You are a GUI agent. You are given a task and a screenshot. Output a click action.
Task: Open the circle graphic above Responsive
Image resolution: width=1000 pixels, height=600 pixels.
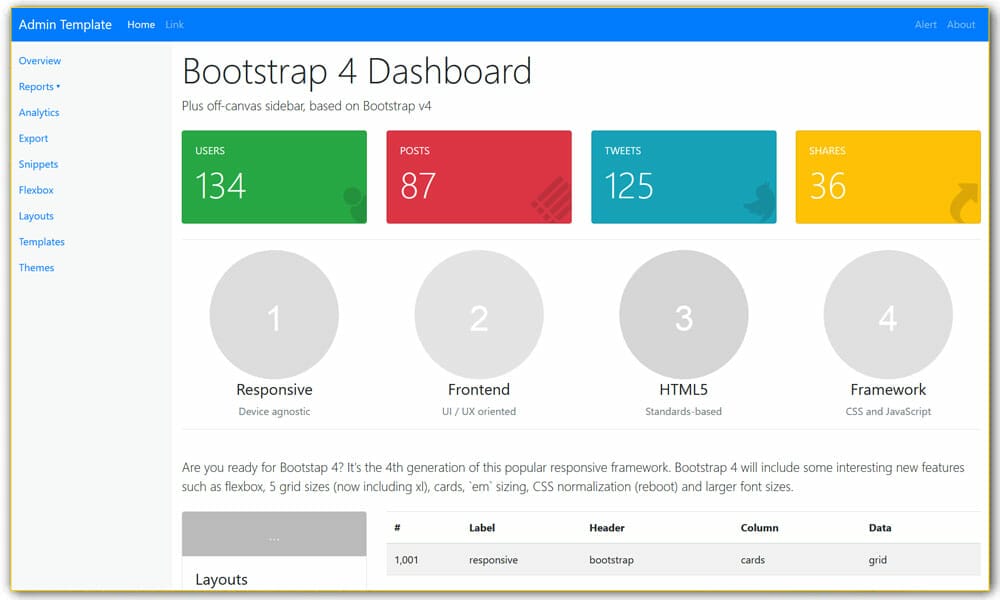274,313
